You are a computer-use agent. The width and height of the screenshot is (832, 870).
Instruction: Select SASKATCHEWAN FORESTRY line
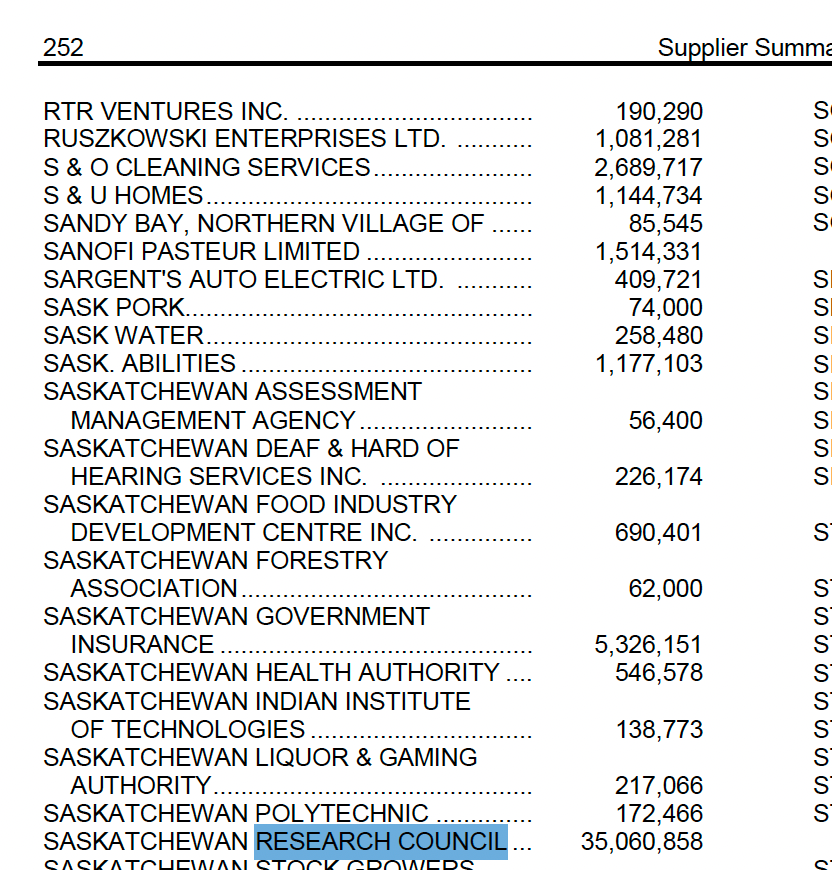click(x=216, y=560)
